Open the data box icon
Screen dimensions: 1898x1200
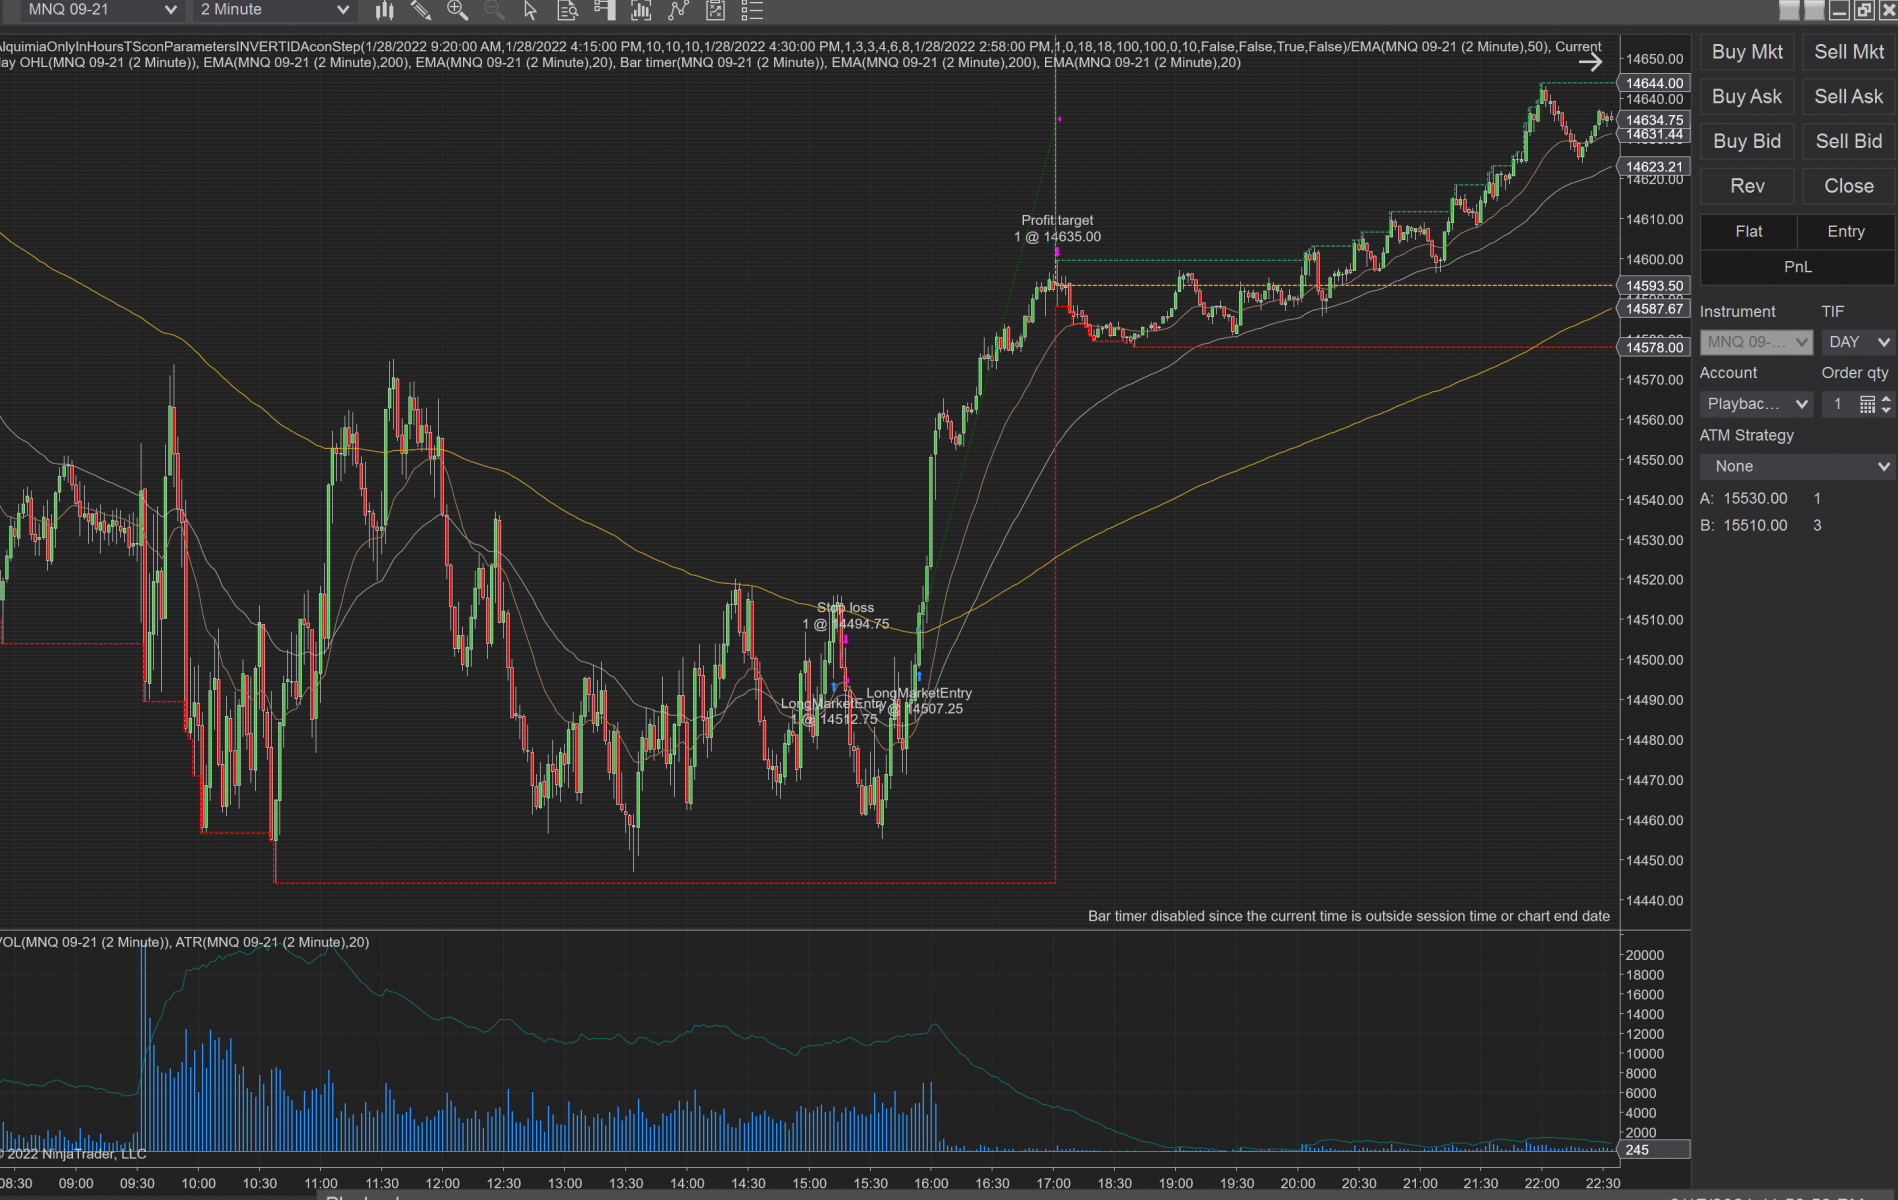(x=567, y=10)
